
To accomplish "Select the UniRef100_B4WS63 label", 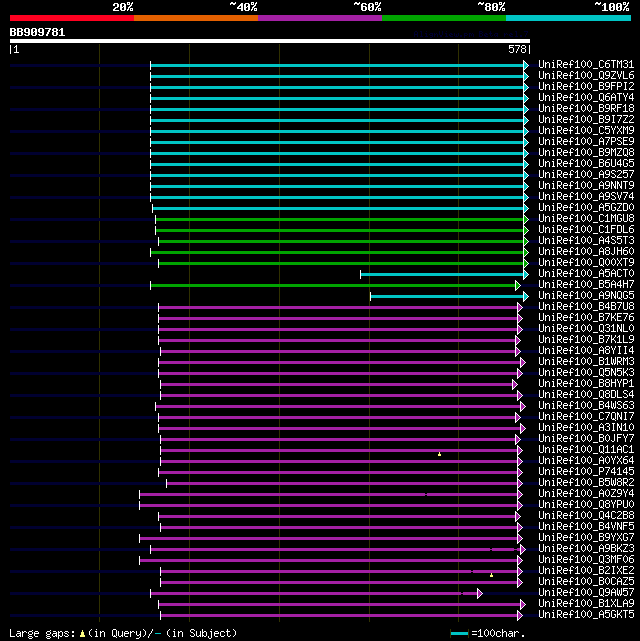I will pos(586,406).
